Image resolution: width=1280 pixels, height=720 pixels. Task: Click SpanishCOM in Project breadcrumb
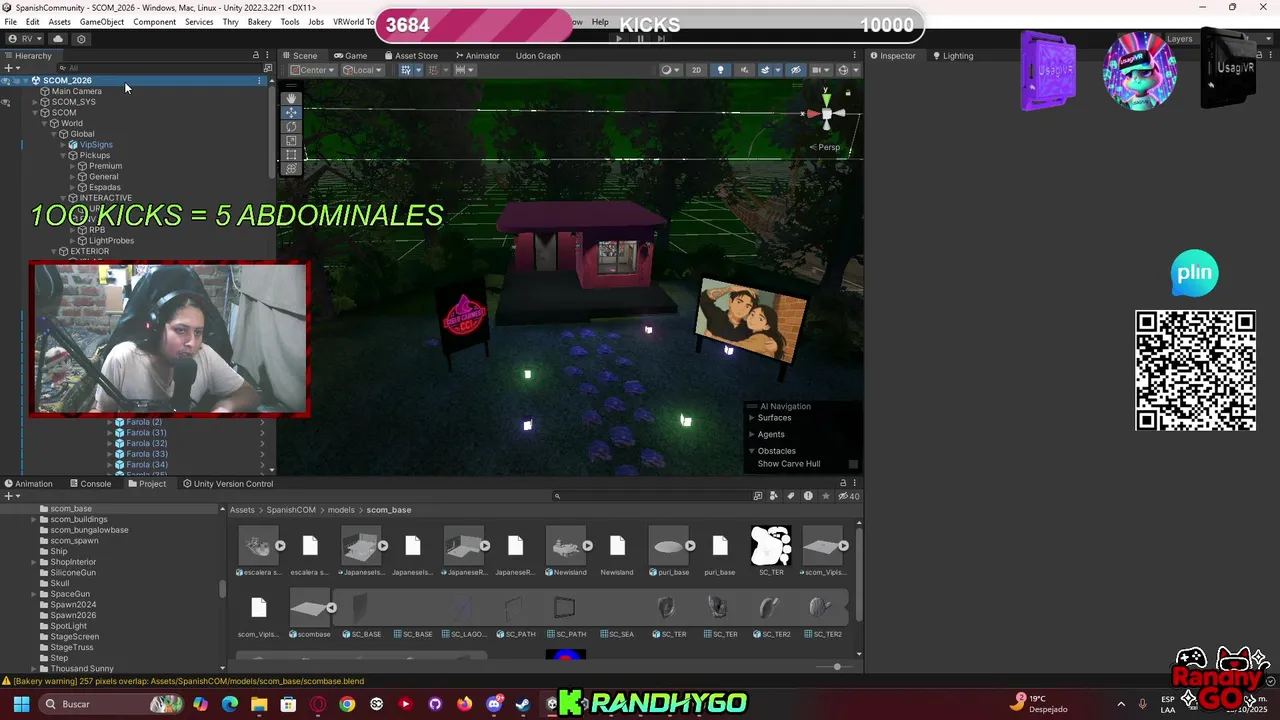[291, 510]
